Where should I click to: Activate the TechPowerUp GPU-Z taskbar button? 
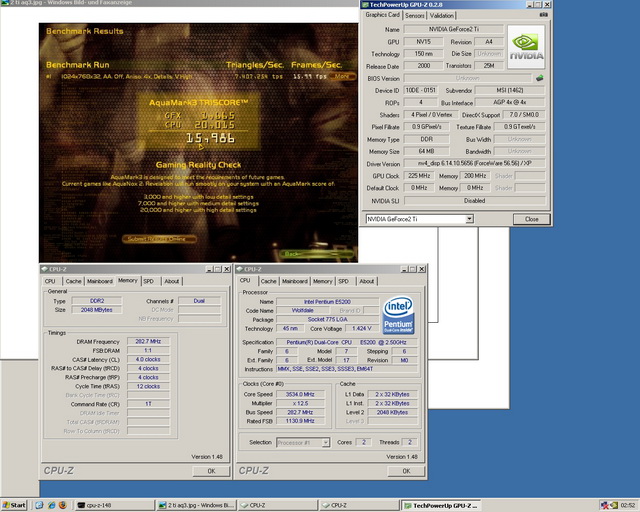[441, 505]
